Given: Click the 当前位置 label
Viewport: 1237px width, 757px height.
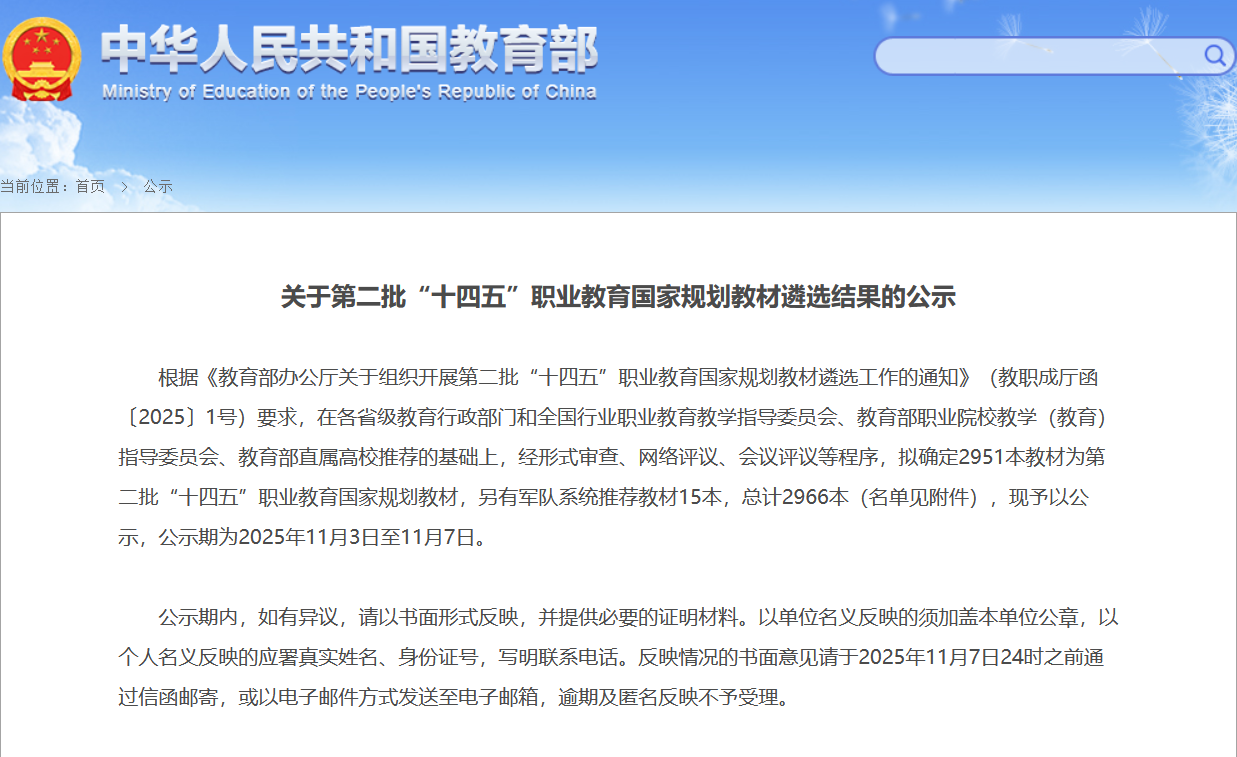Looking at the screenshot, I should point(34,186).
